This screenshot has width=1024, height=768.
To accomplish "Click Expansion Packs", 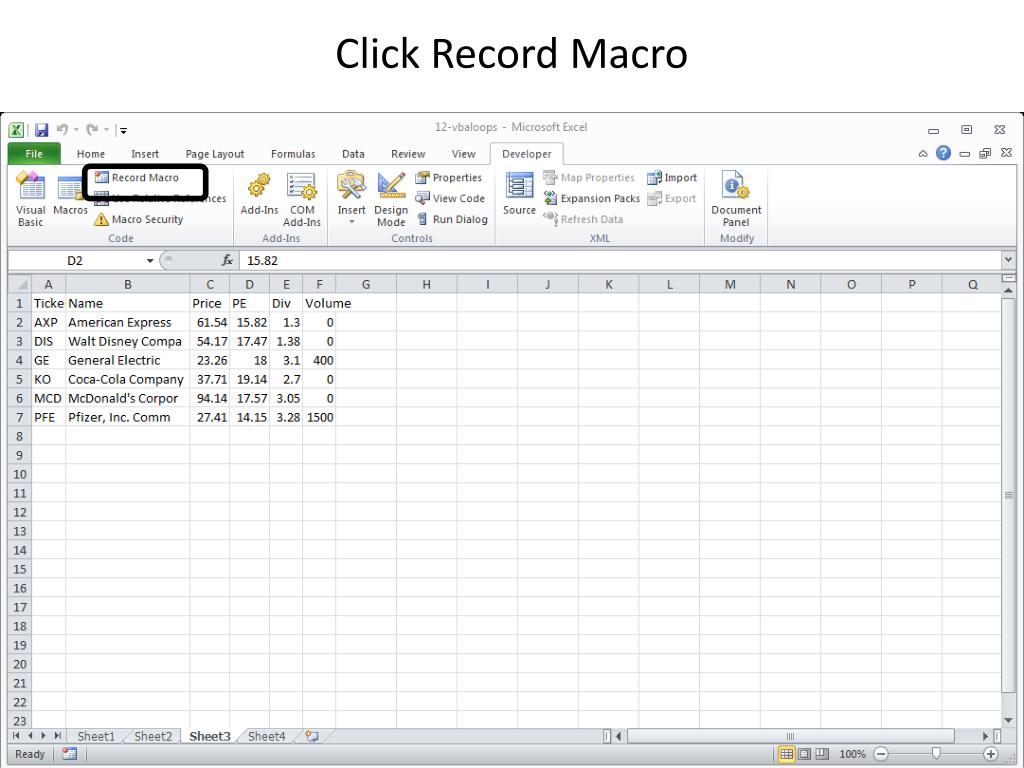I will [592, 199].
